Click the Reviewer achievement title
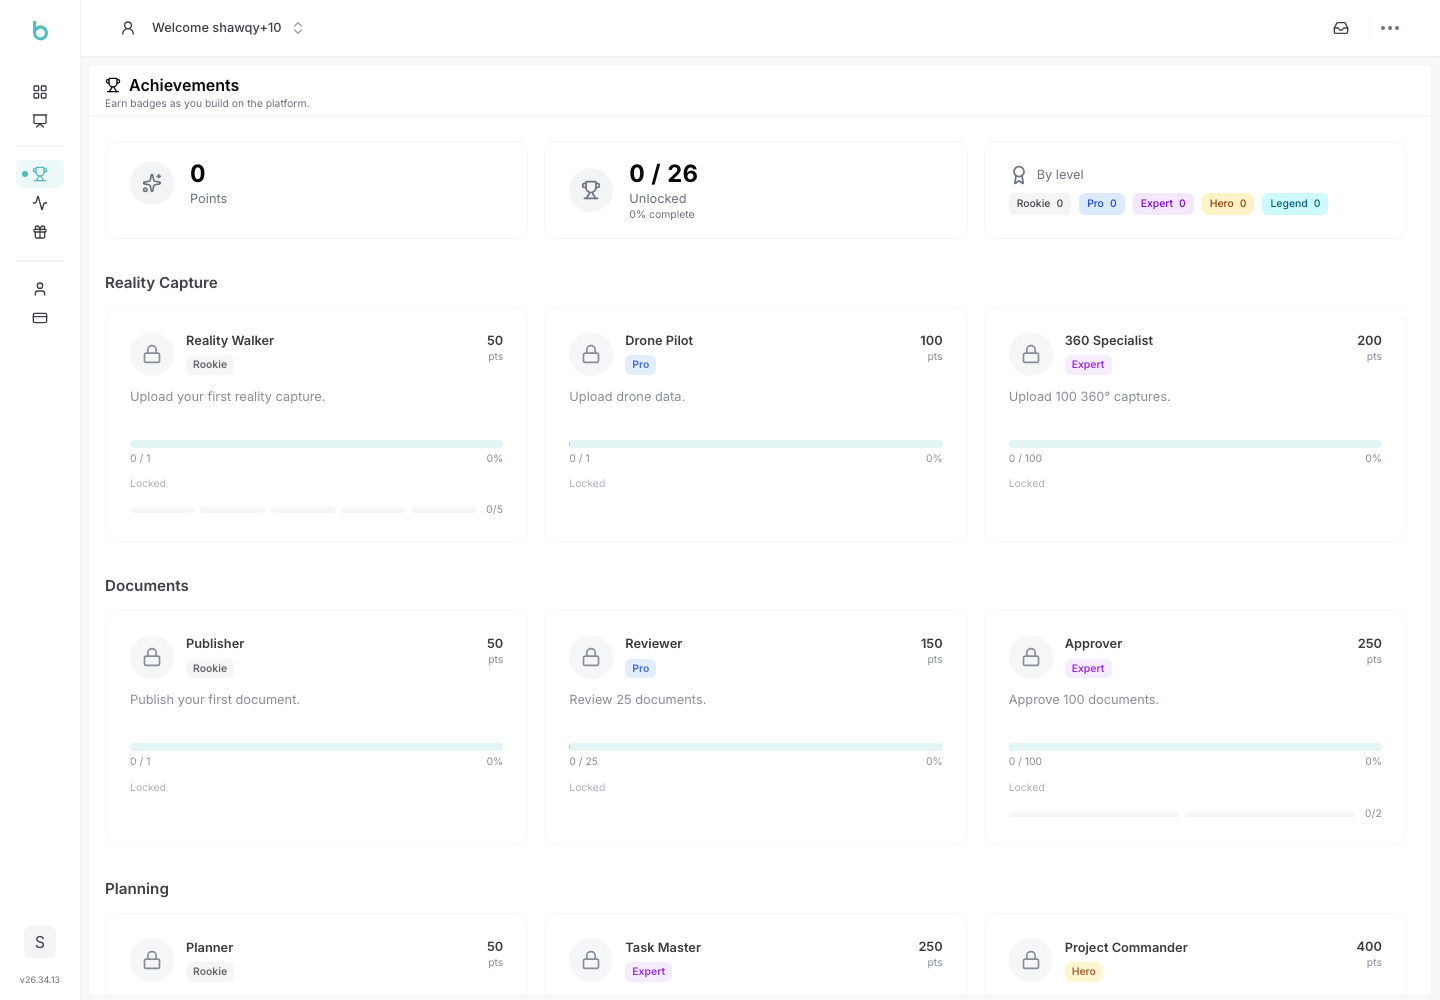Image resolution: width=1440 pixels, height=1000 pixels. (x=654, y=644)
